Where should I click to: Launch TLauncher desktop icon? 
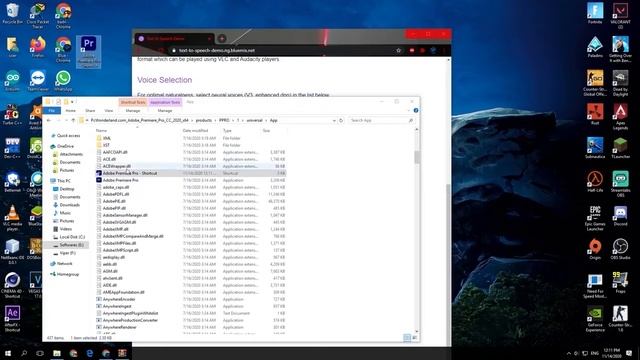(620, 148)
